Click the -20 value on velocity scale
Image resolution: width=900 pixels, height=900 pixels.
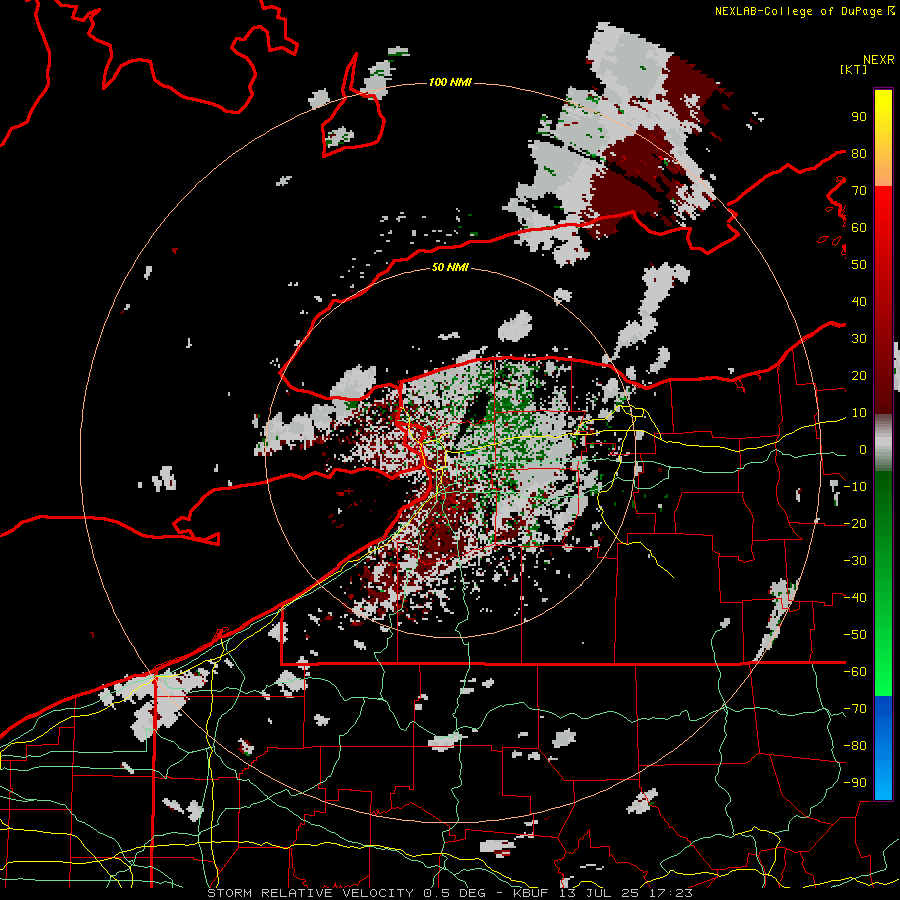pos(855,523)
